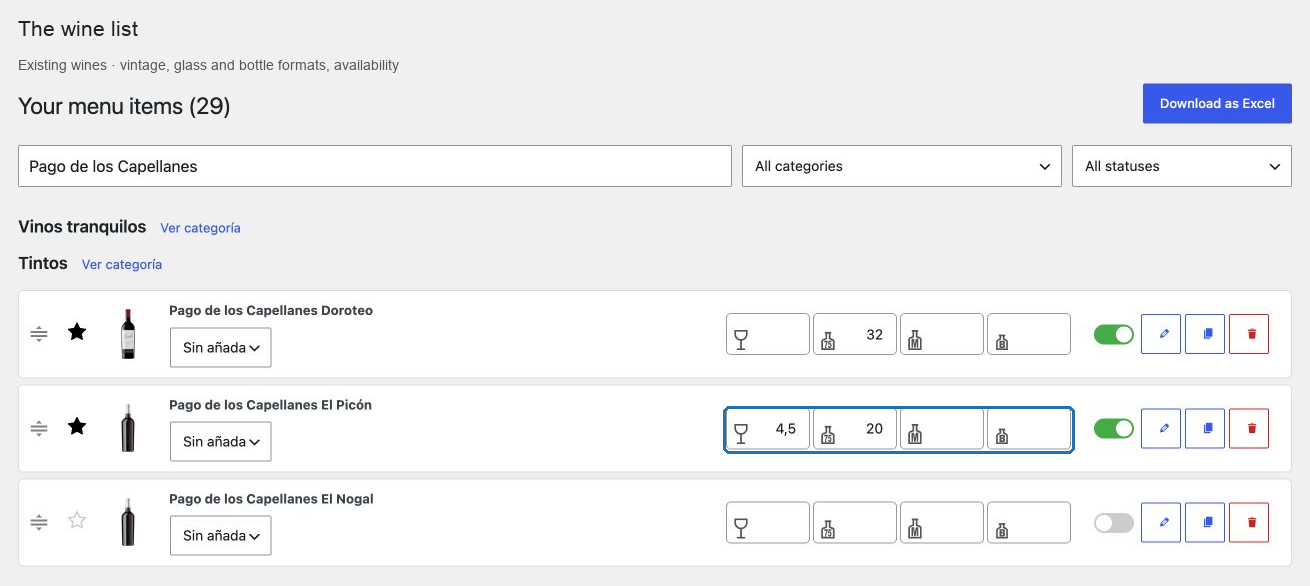The image size is (1310, 586).
Task: Grab the reorder handle for Doroteo
Action: tap(39, 334)
